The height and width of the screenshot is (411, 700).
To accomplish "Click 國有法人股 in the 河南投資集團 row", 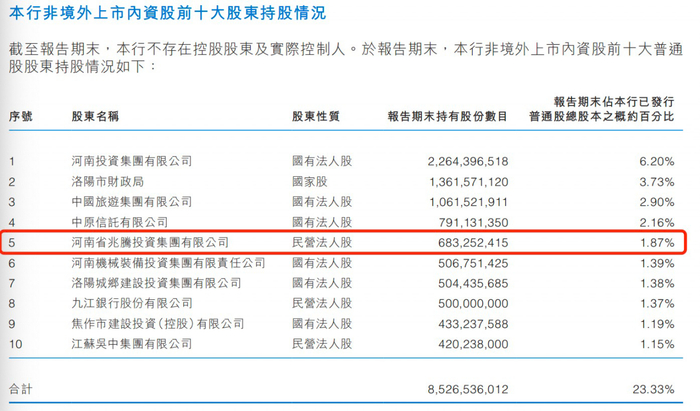I will (322, 161).
